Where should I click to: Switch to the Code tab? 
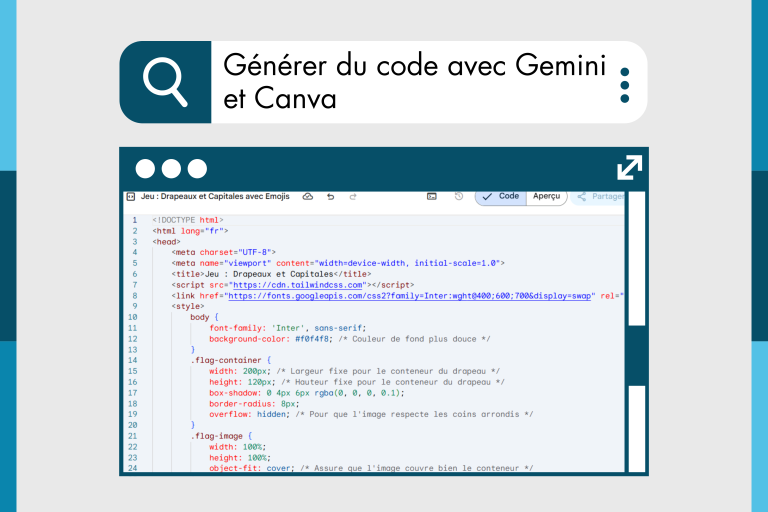click(x=501, y=196)
